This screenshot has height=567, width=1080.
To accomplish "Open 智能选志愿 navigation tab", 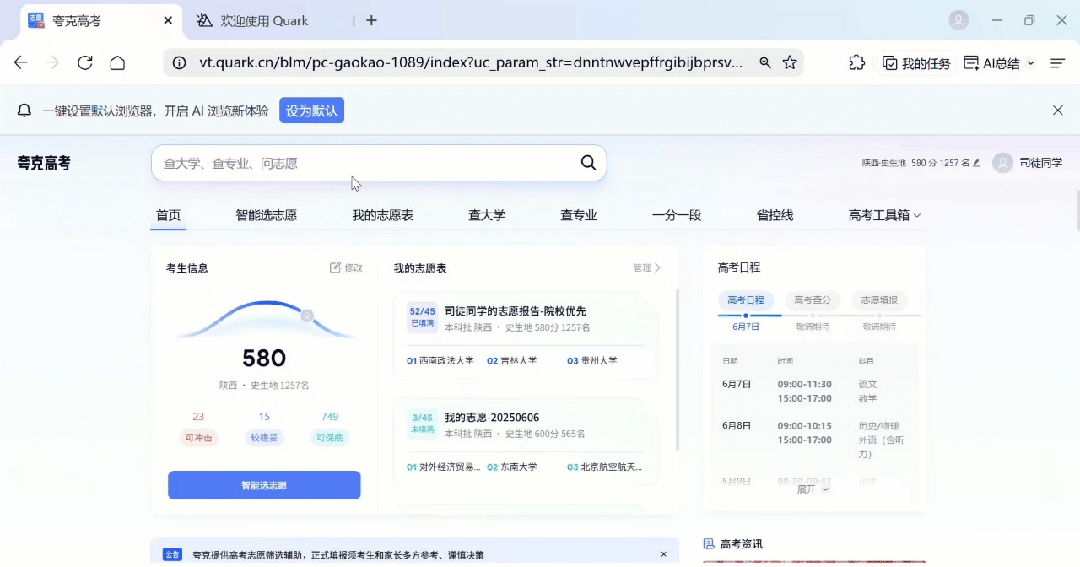I will [x=266, y=215].
